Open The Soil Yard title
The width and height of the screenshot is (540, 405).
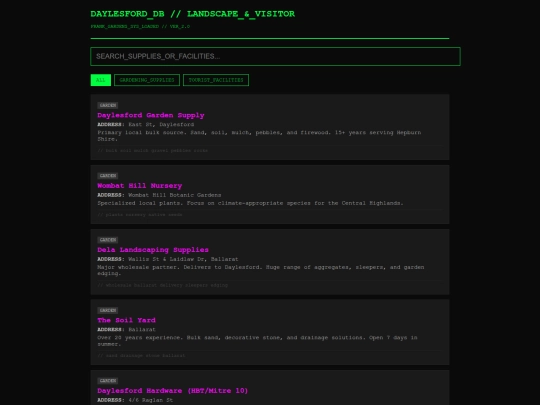(126, 320)
